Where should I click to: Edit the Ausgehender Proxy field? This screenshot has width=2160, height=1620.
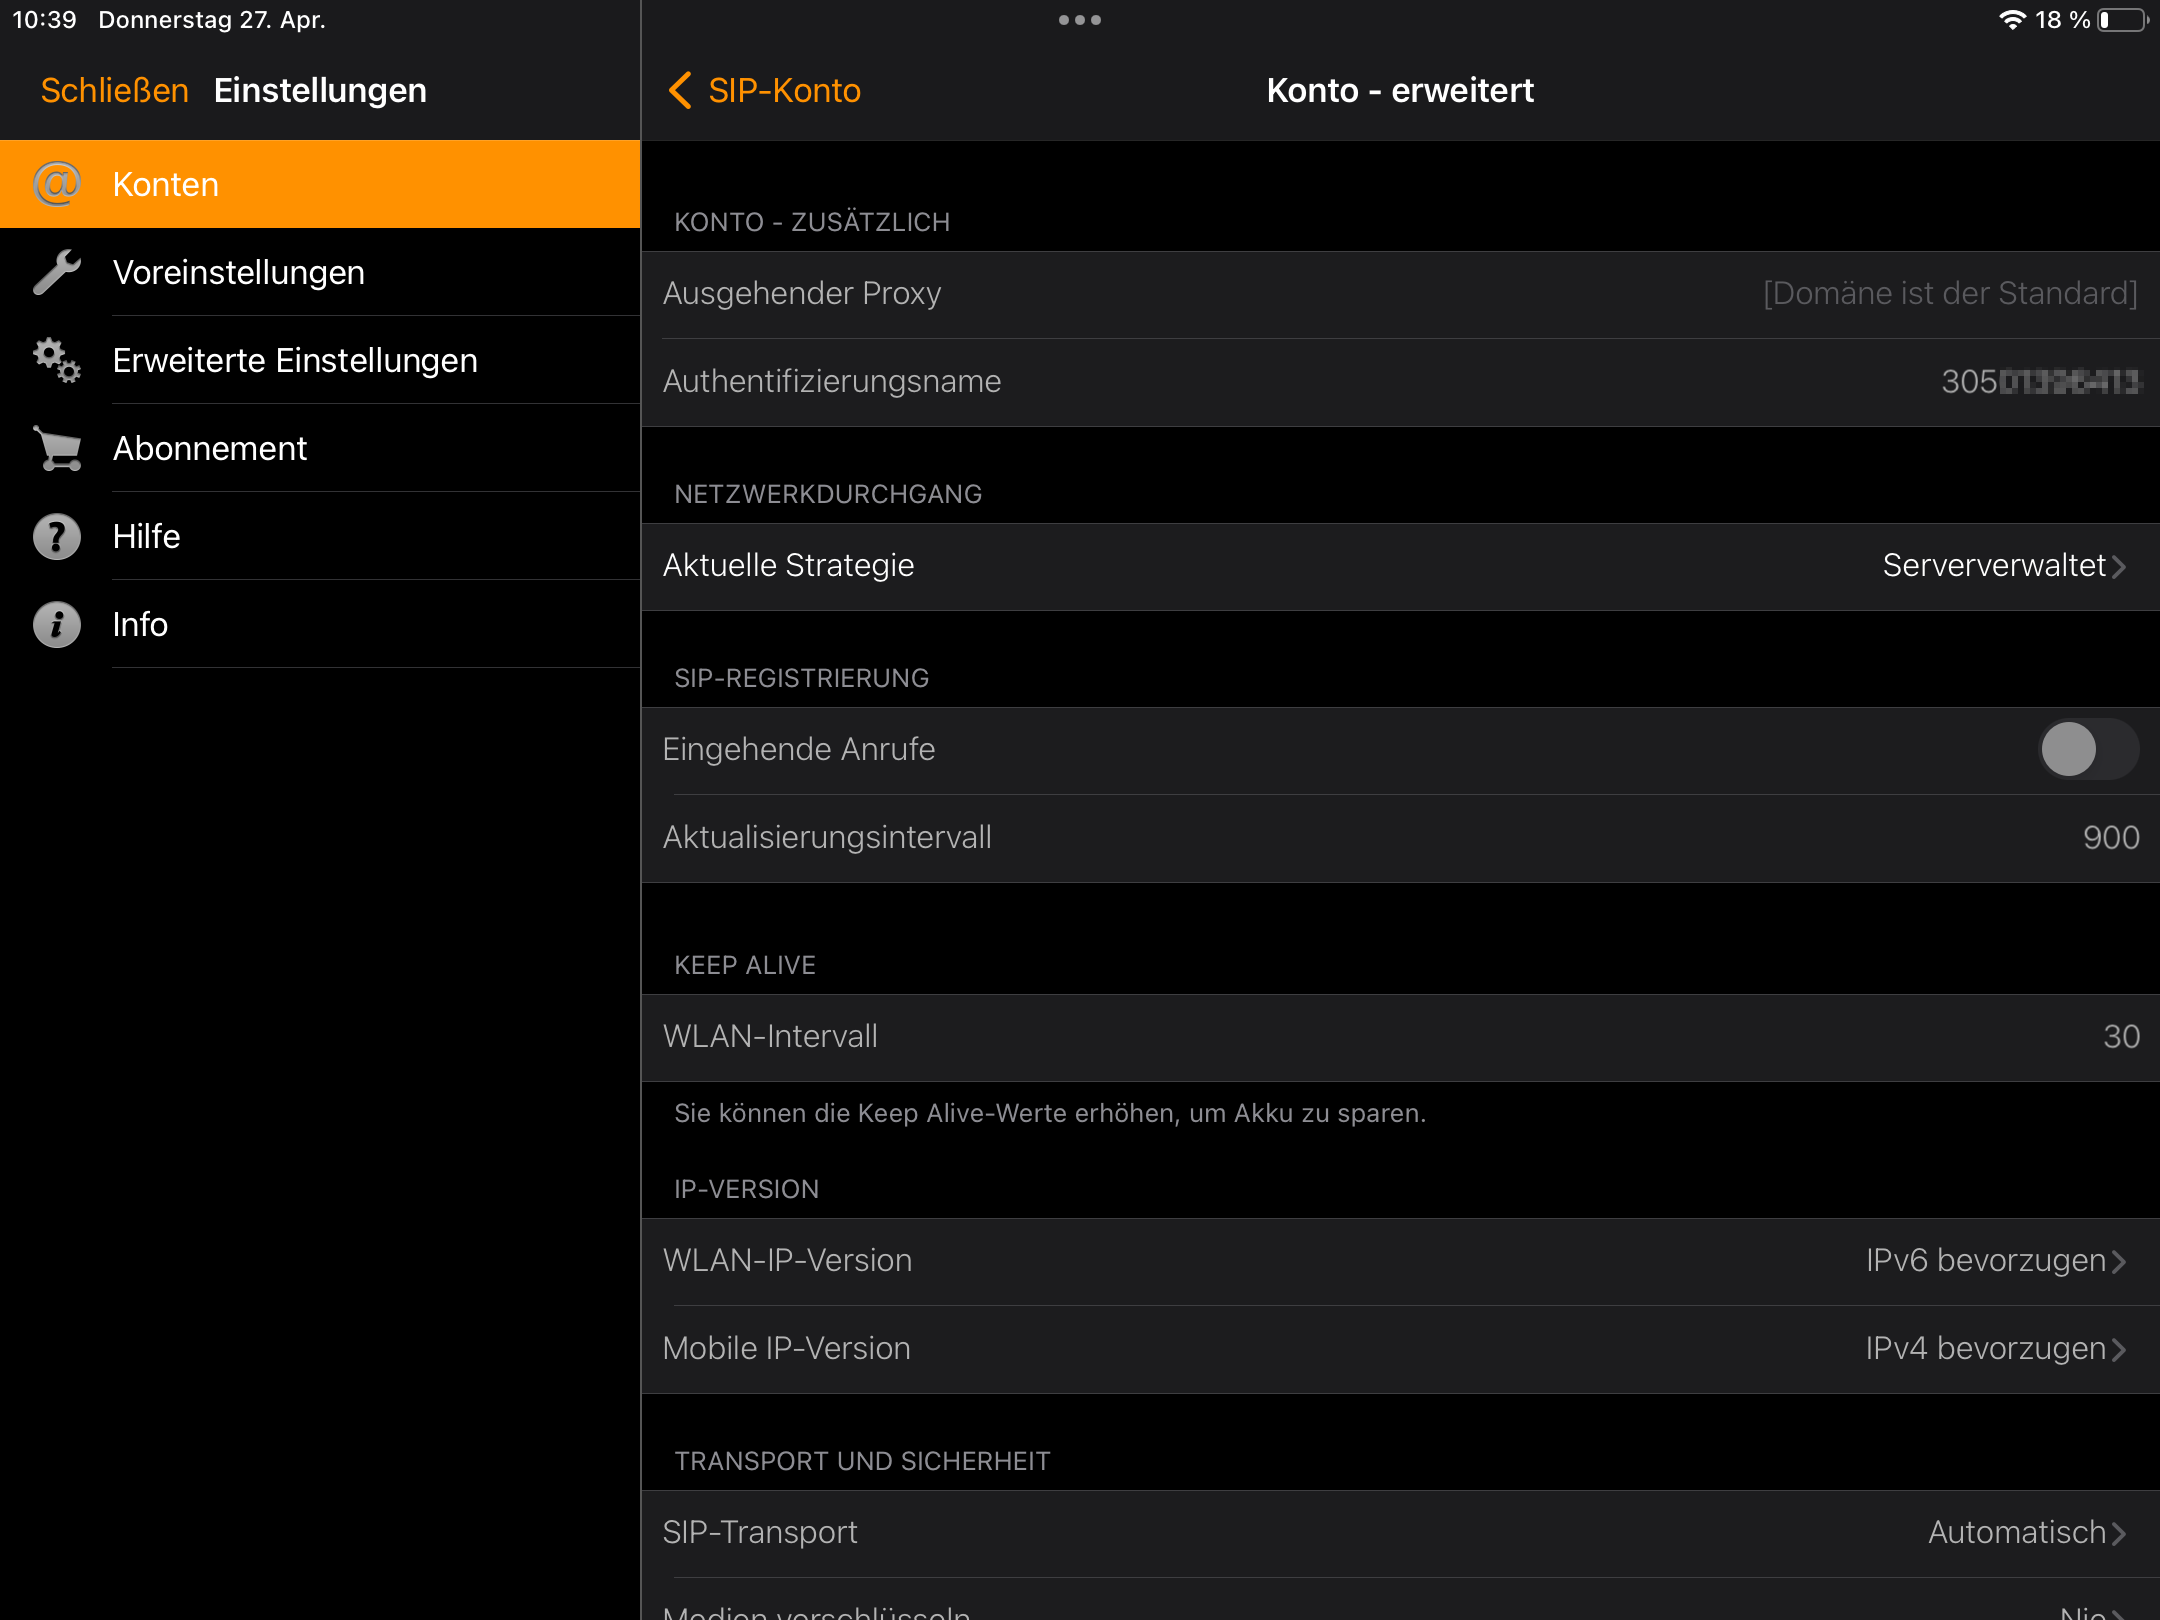coord(1400,294)
